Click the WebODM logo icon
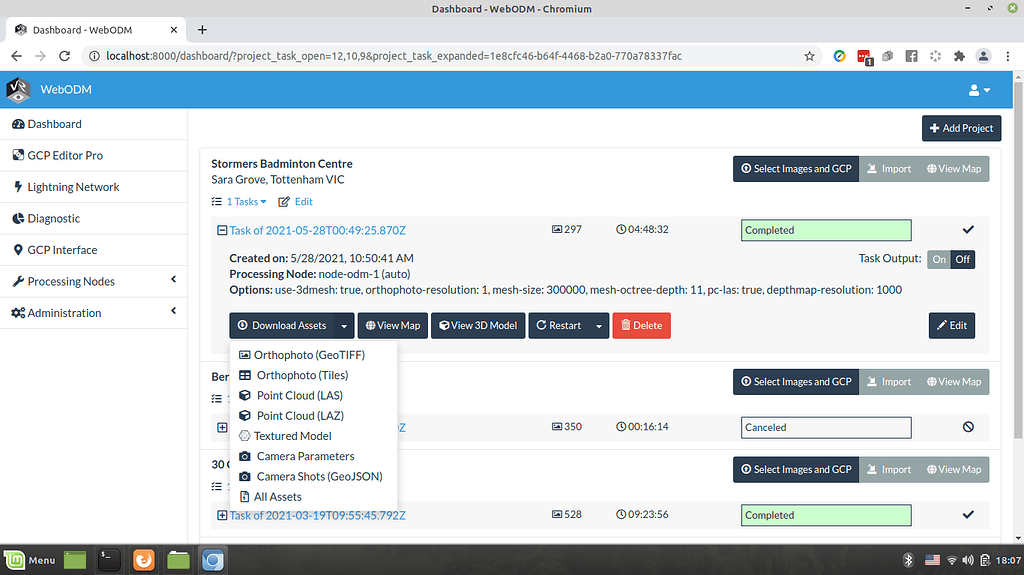 coord(18,90)
